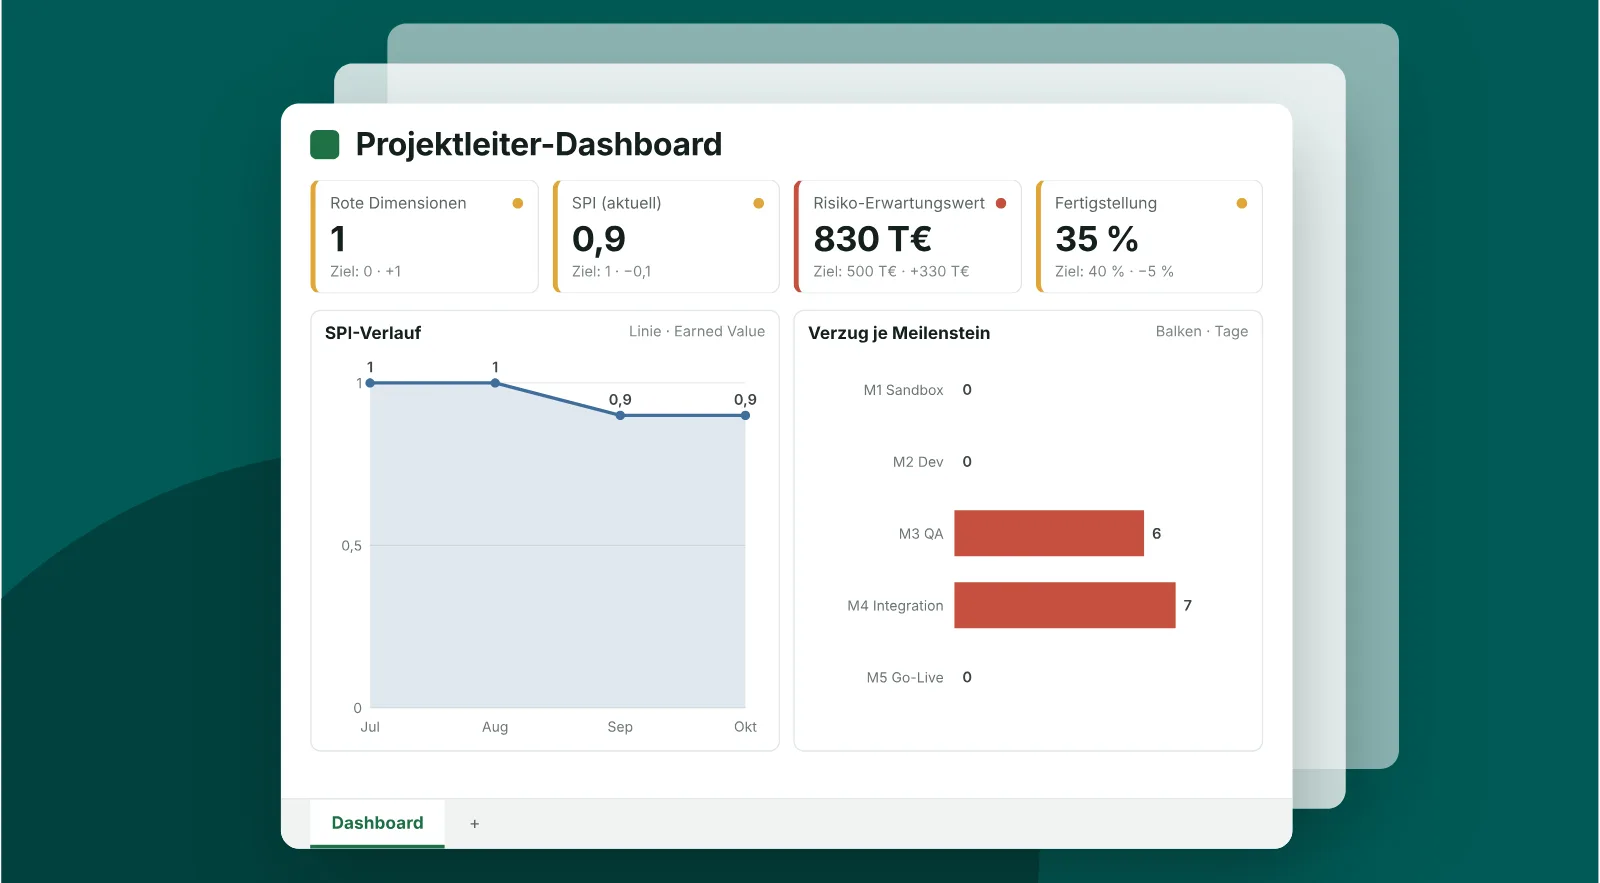Image resolution: width=1600 pixels, height=883 pixels.
Task: Click the M3 QA label
Action: pos(921,534)
